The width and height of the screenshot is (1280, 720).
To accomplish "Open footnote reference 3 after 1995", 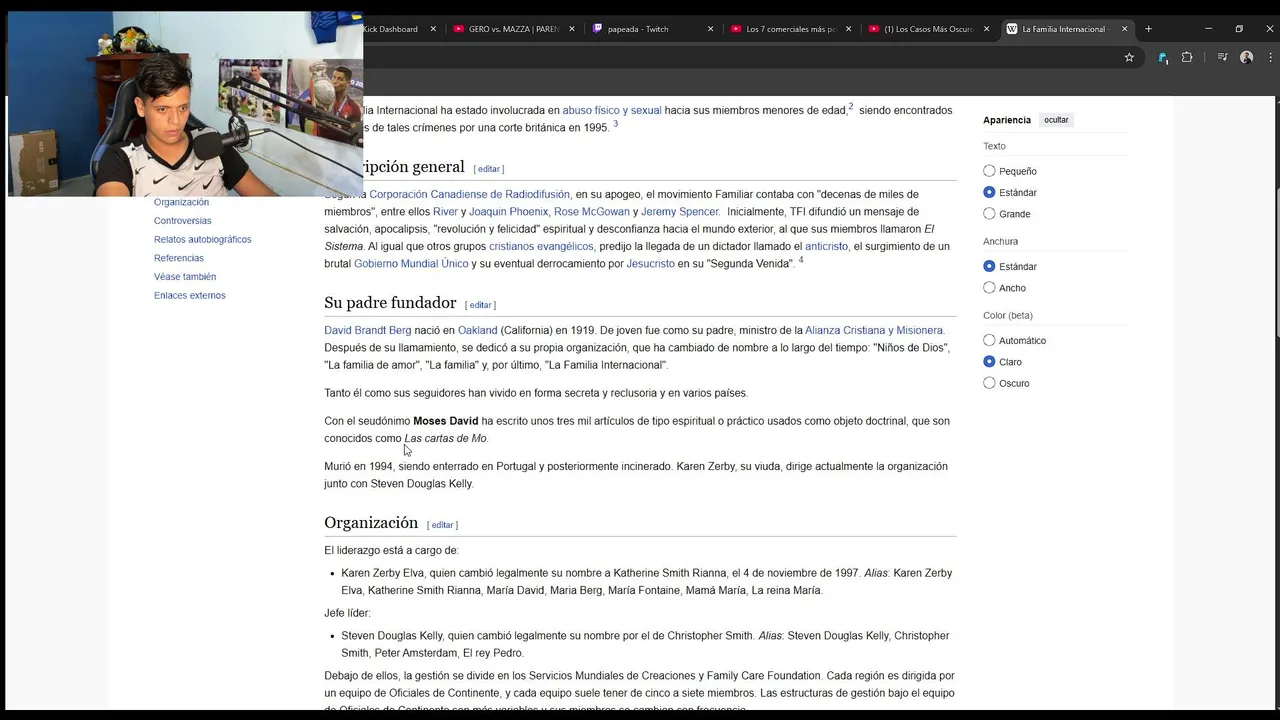I will [x=615, y=124].
